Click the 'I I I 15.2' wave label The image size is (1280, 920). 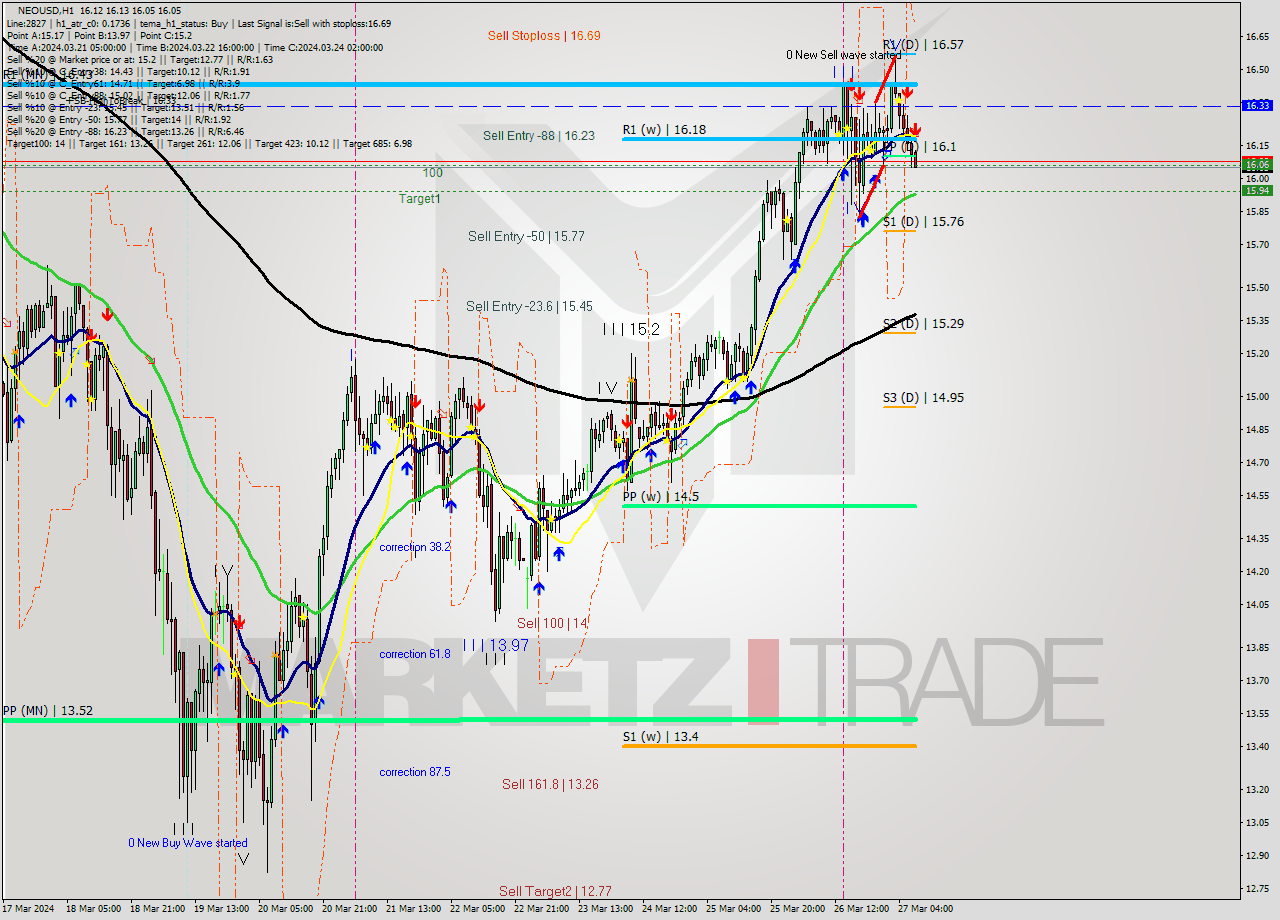tap(631, 329)
